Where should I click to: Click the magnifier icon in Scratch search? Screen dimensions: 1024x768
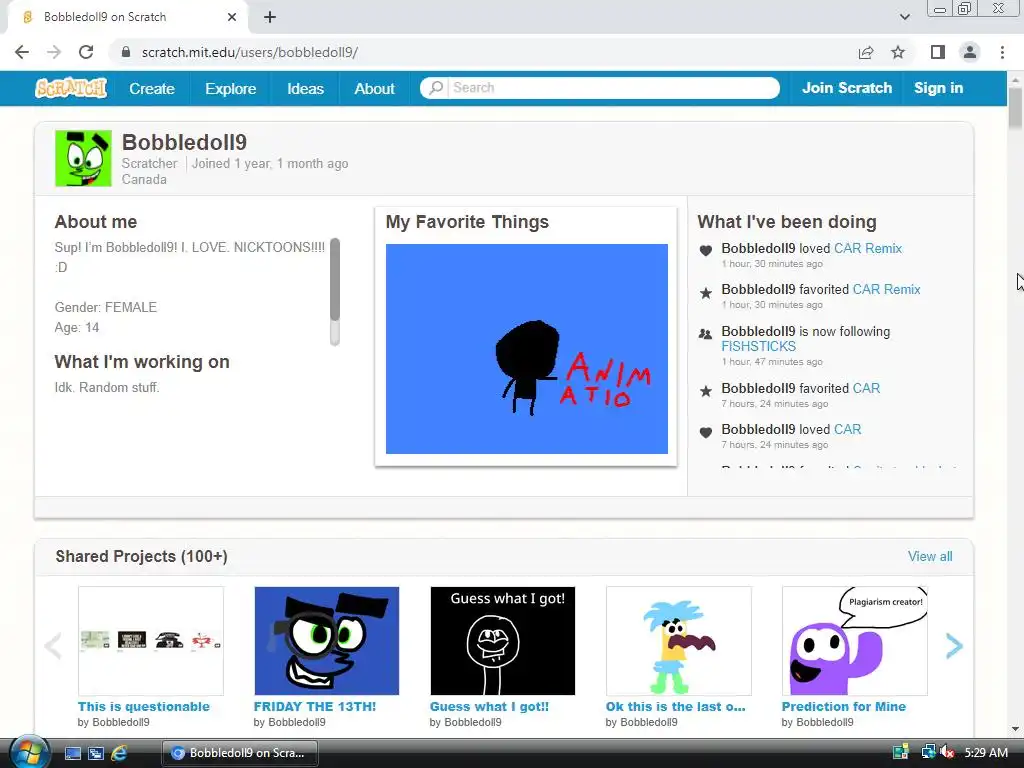click(x=436, y=88)
